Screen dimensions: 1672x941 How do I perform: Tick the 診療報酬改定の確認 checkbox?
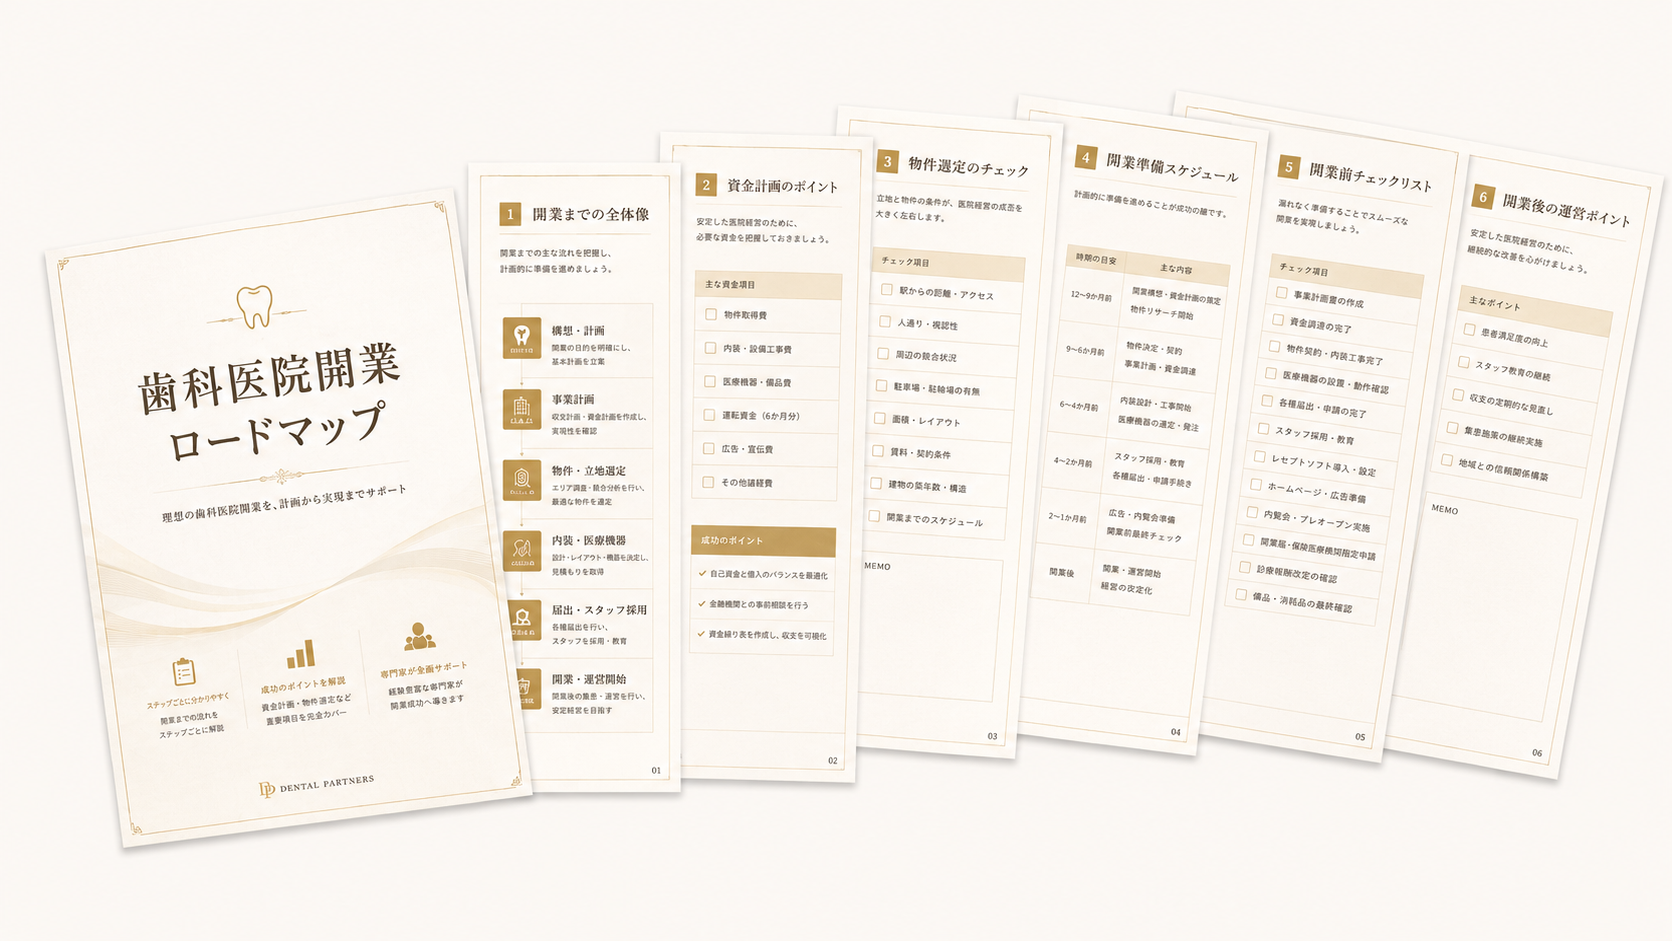(x=1245, y=567)
